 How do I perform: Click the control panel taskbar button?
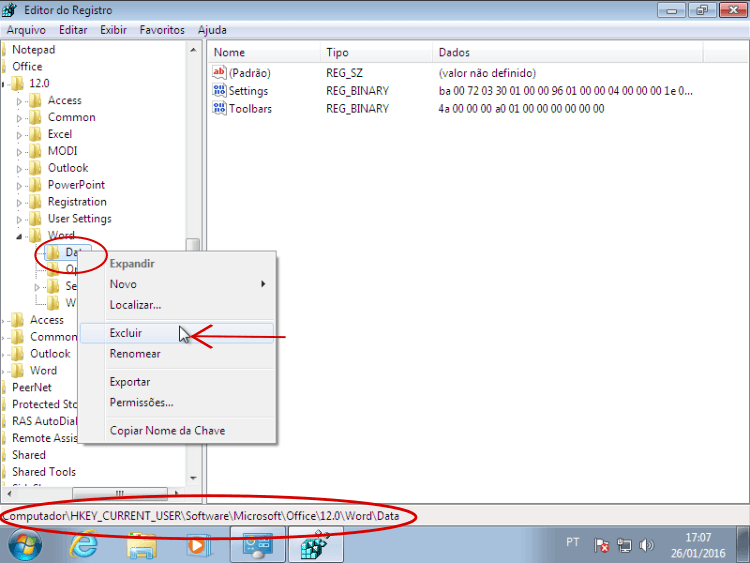tap(258, 545)
